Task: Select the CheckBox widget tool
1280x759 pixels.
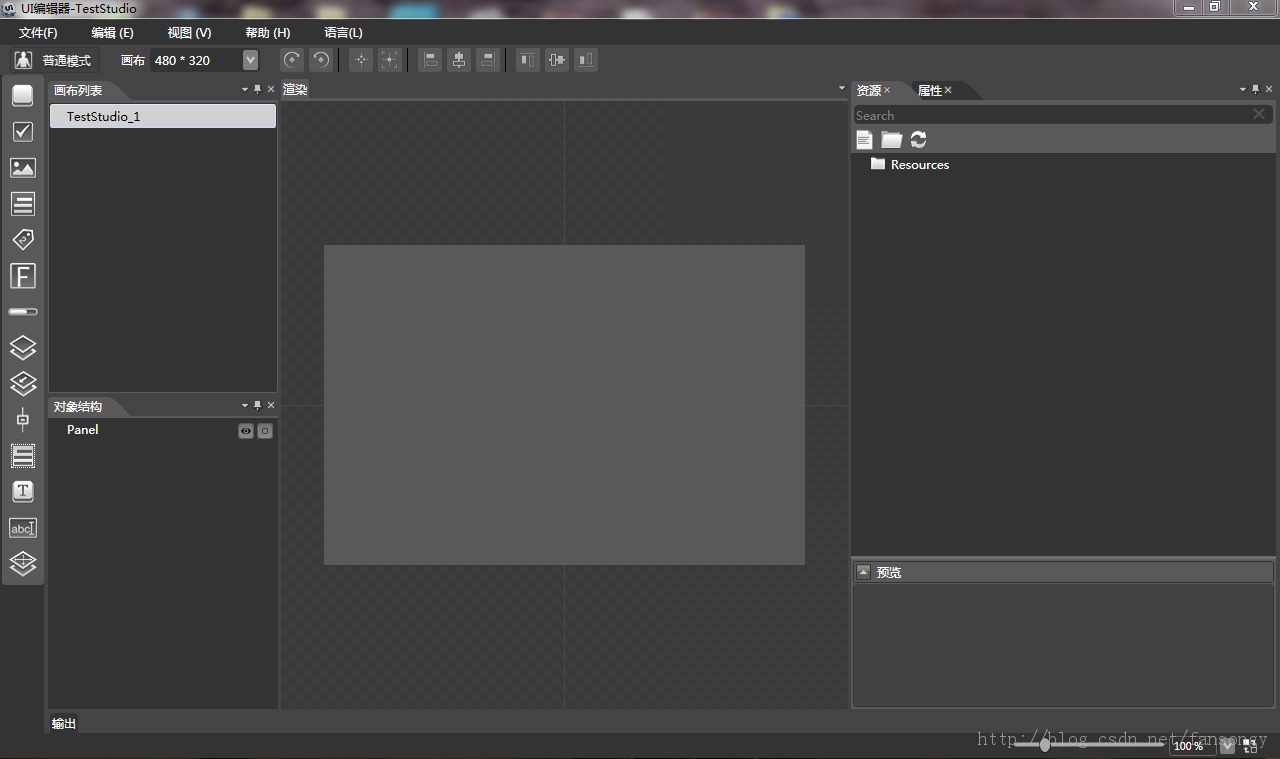Action: (x=22, y=131)
